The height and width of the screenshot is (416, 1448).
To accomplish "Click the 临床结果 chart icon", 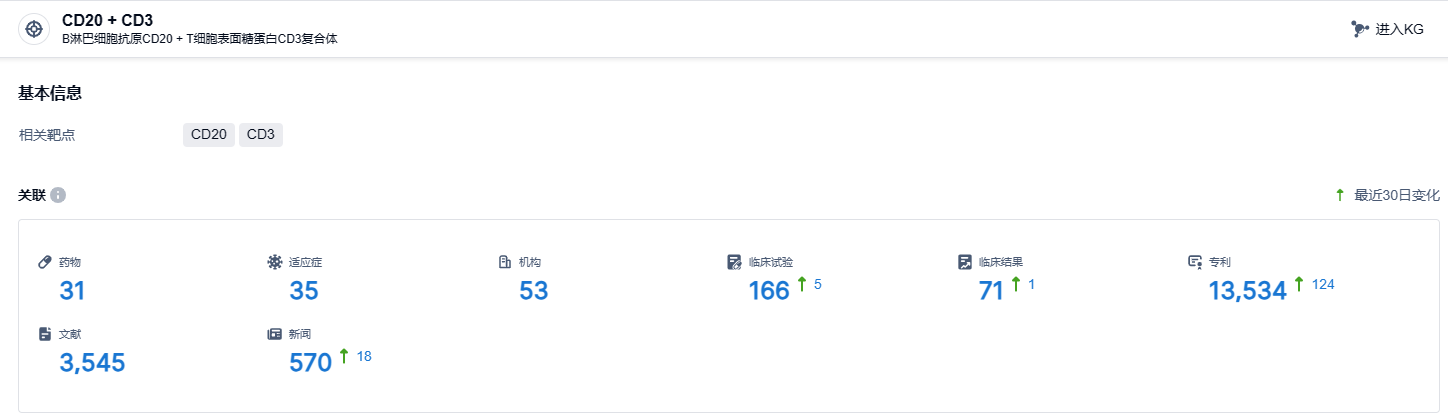I will tap(965, 262).
